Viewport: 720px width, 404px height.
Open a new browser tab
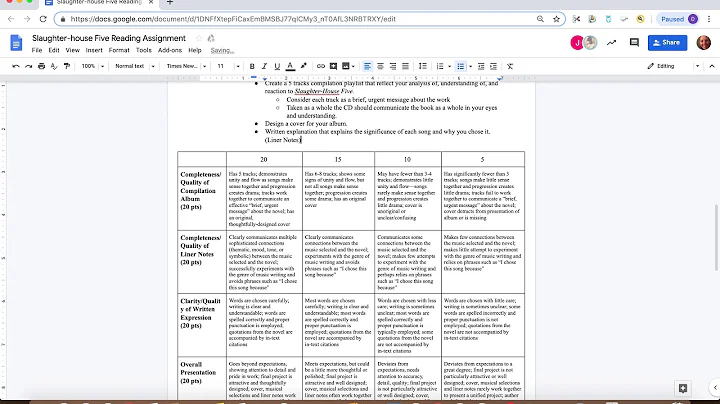point(169,2)
